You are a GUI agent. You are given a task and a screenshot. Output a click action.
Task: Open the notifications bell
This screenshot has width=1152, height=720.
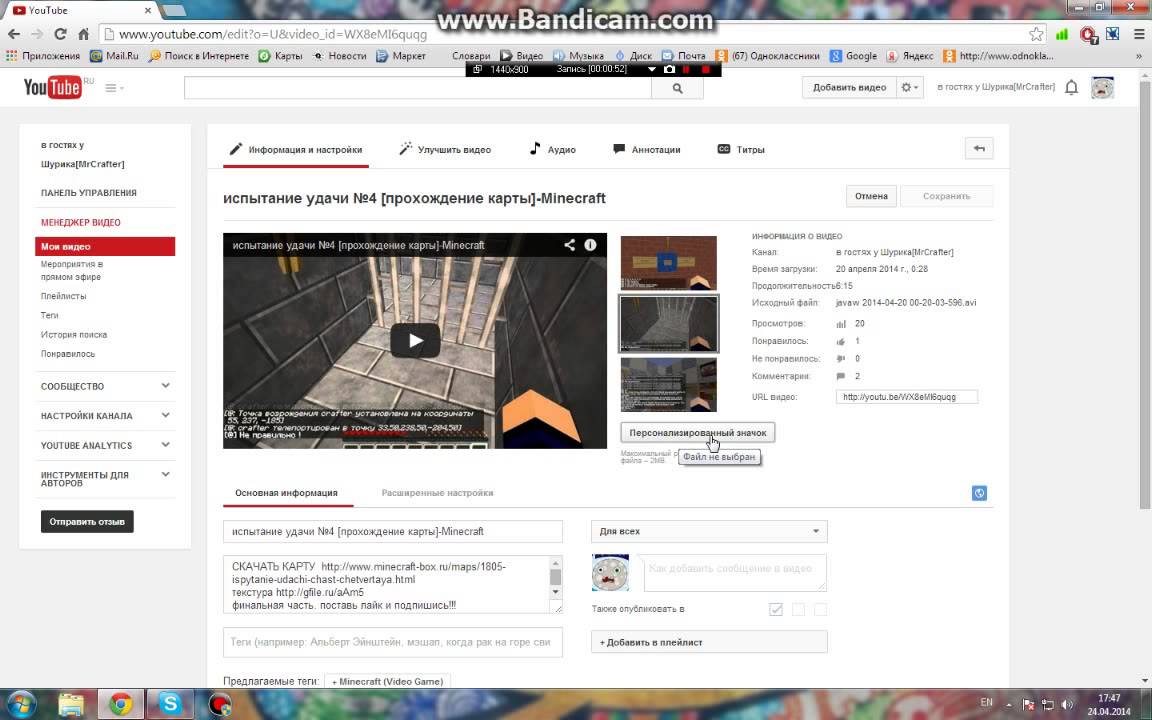(x=1071, y=87)
